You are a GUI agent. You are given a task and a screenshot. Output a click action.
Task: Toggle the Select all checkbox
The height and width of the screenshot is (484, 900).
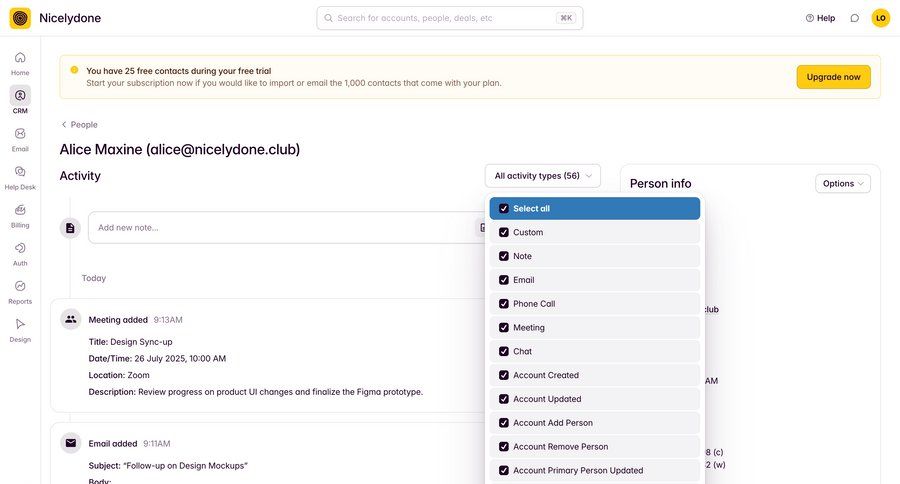click(503, 208)
